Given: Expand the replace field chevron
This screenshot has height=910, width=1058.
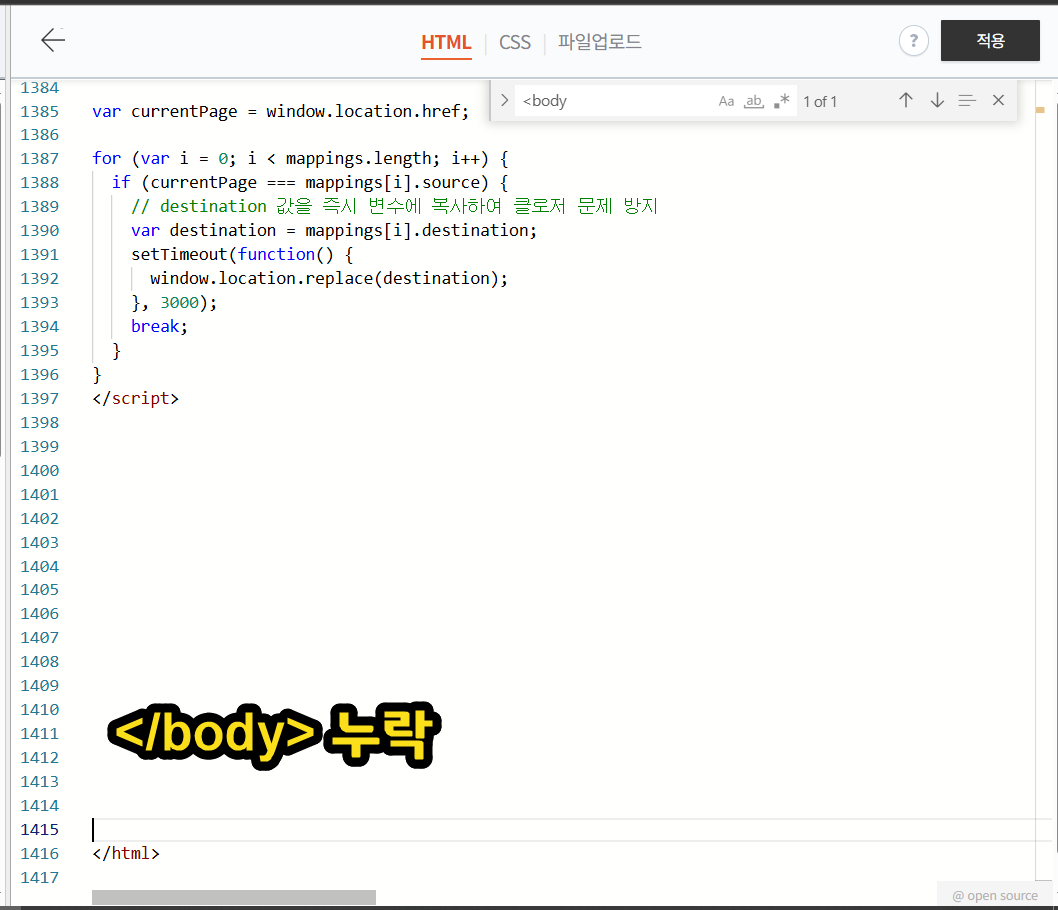Looking at the screenshot, I should point(503,101).
